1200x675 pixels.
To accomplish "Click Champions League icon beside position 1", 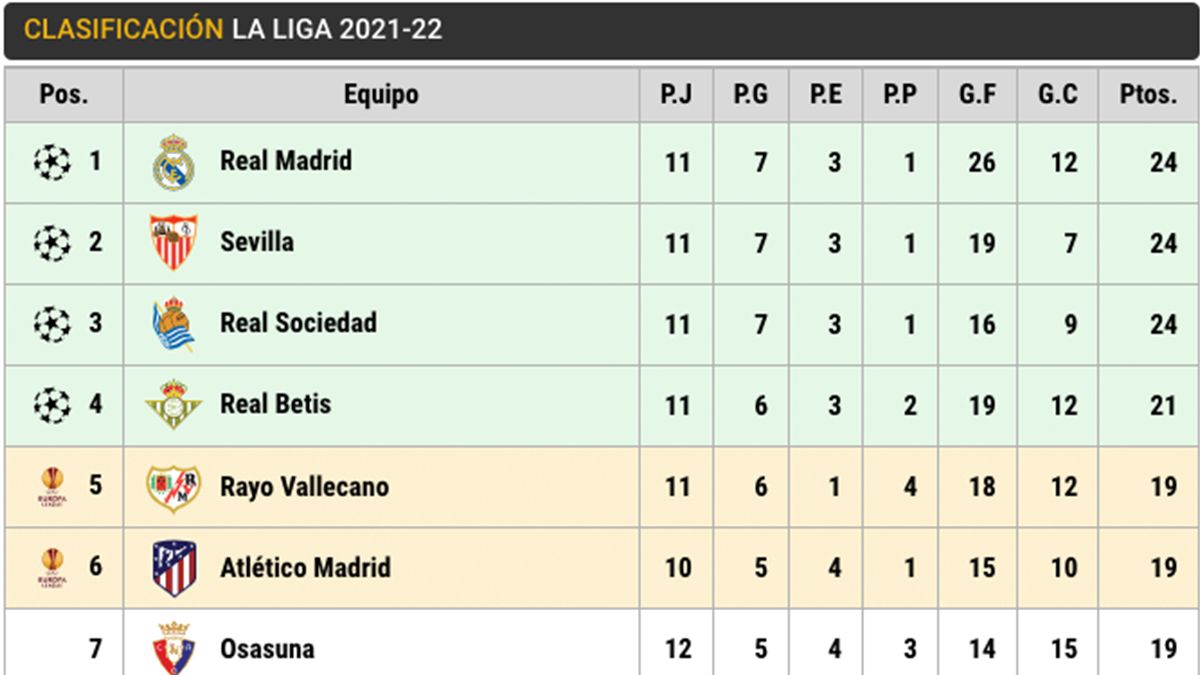I will [52, 161].
